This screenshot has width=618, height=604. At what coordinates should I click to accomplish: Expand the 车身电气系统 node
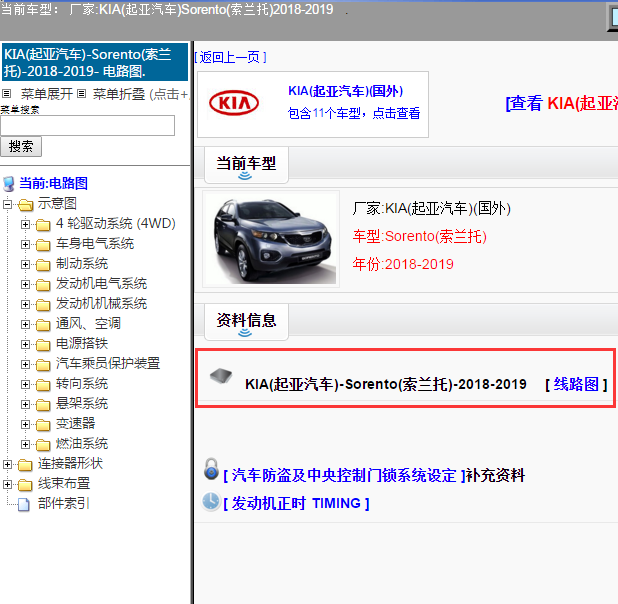click(25, 244)
